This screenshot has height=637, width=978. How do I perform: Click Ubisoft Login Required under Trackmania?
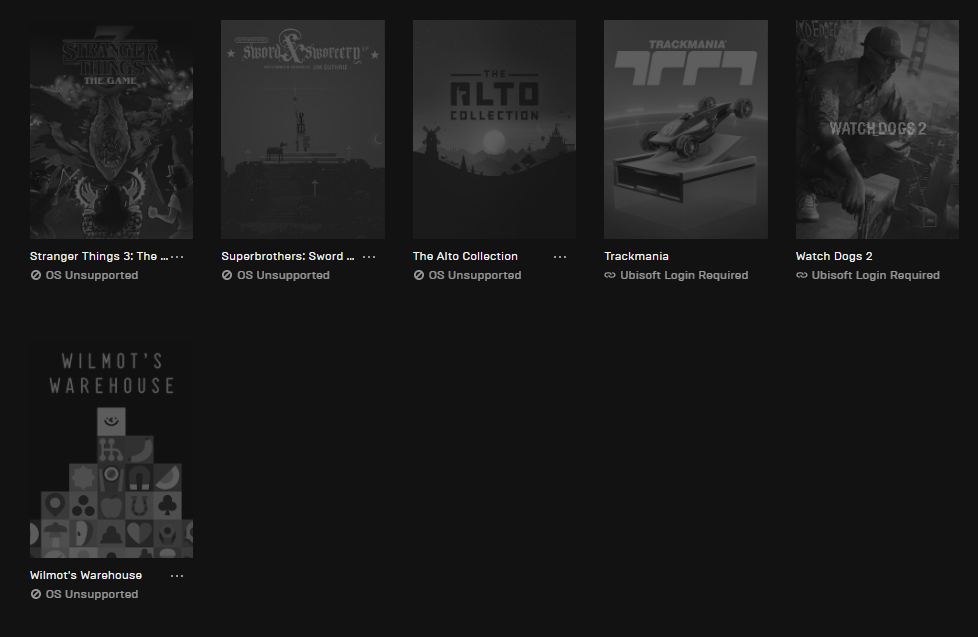(684, 275)
